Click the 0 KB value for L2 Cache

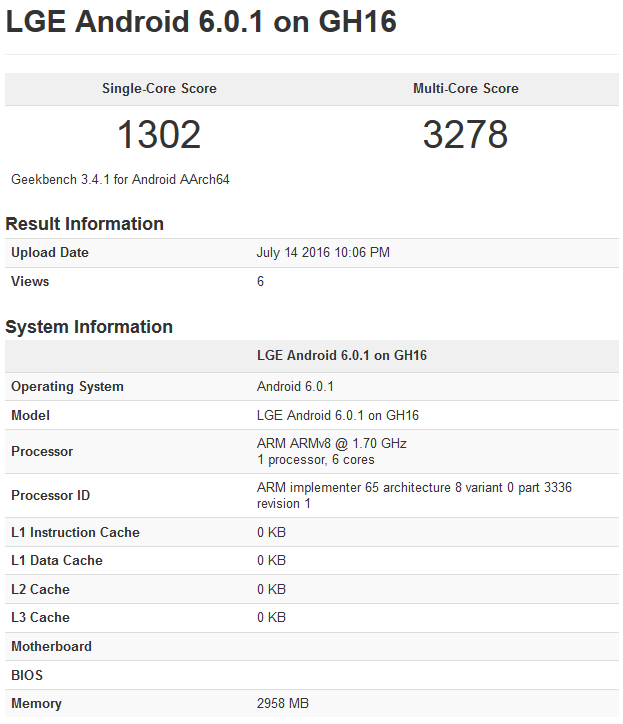pyautogui.click(x=272, y=589)
